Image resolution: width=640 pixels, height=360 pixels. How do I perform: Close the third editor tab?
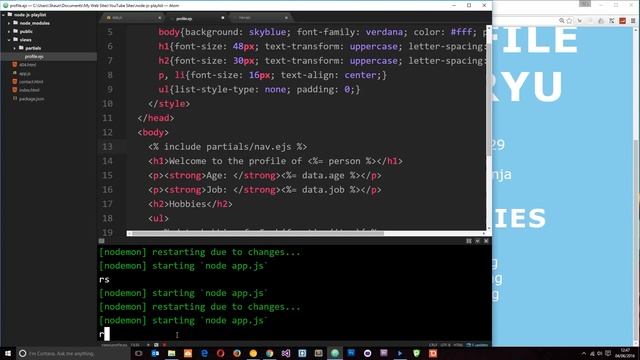(x=286, y=18)
